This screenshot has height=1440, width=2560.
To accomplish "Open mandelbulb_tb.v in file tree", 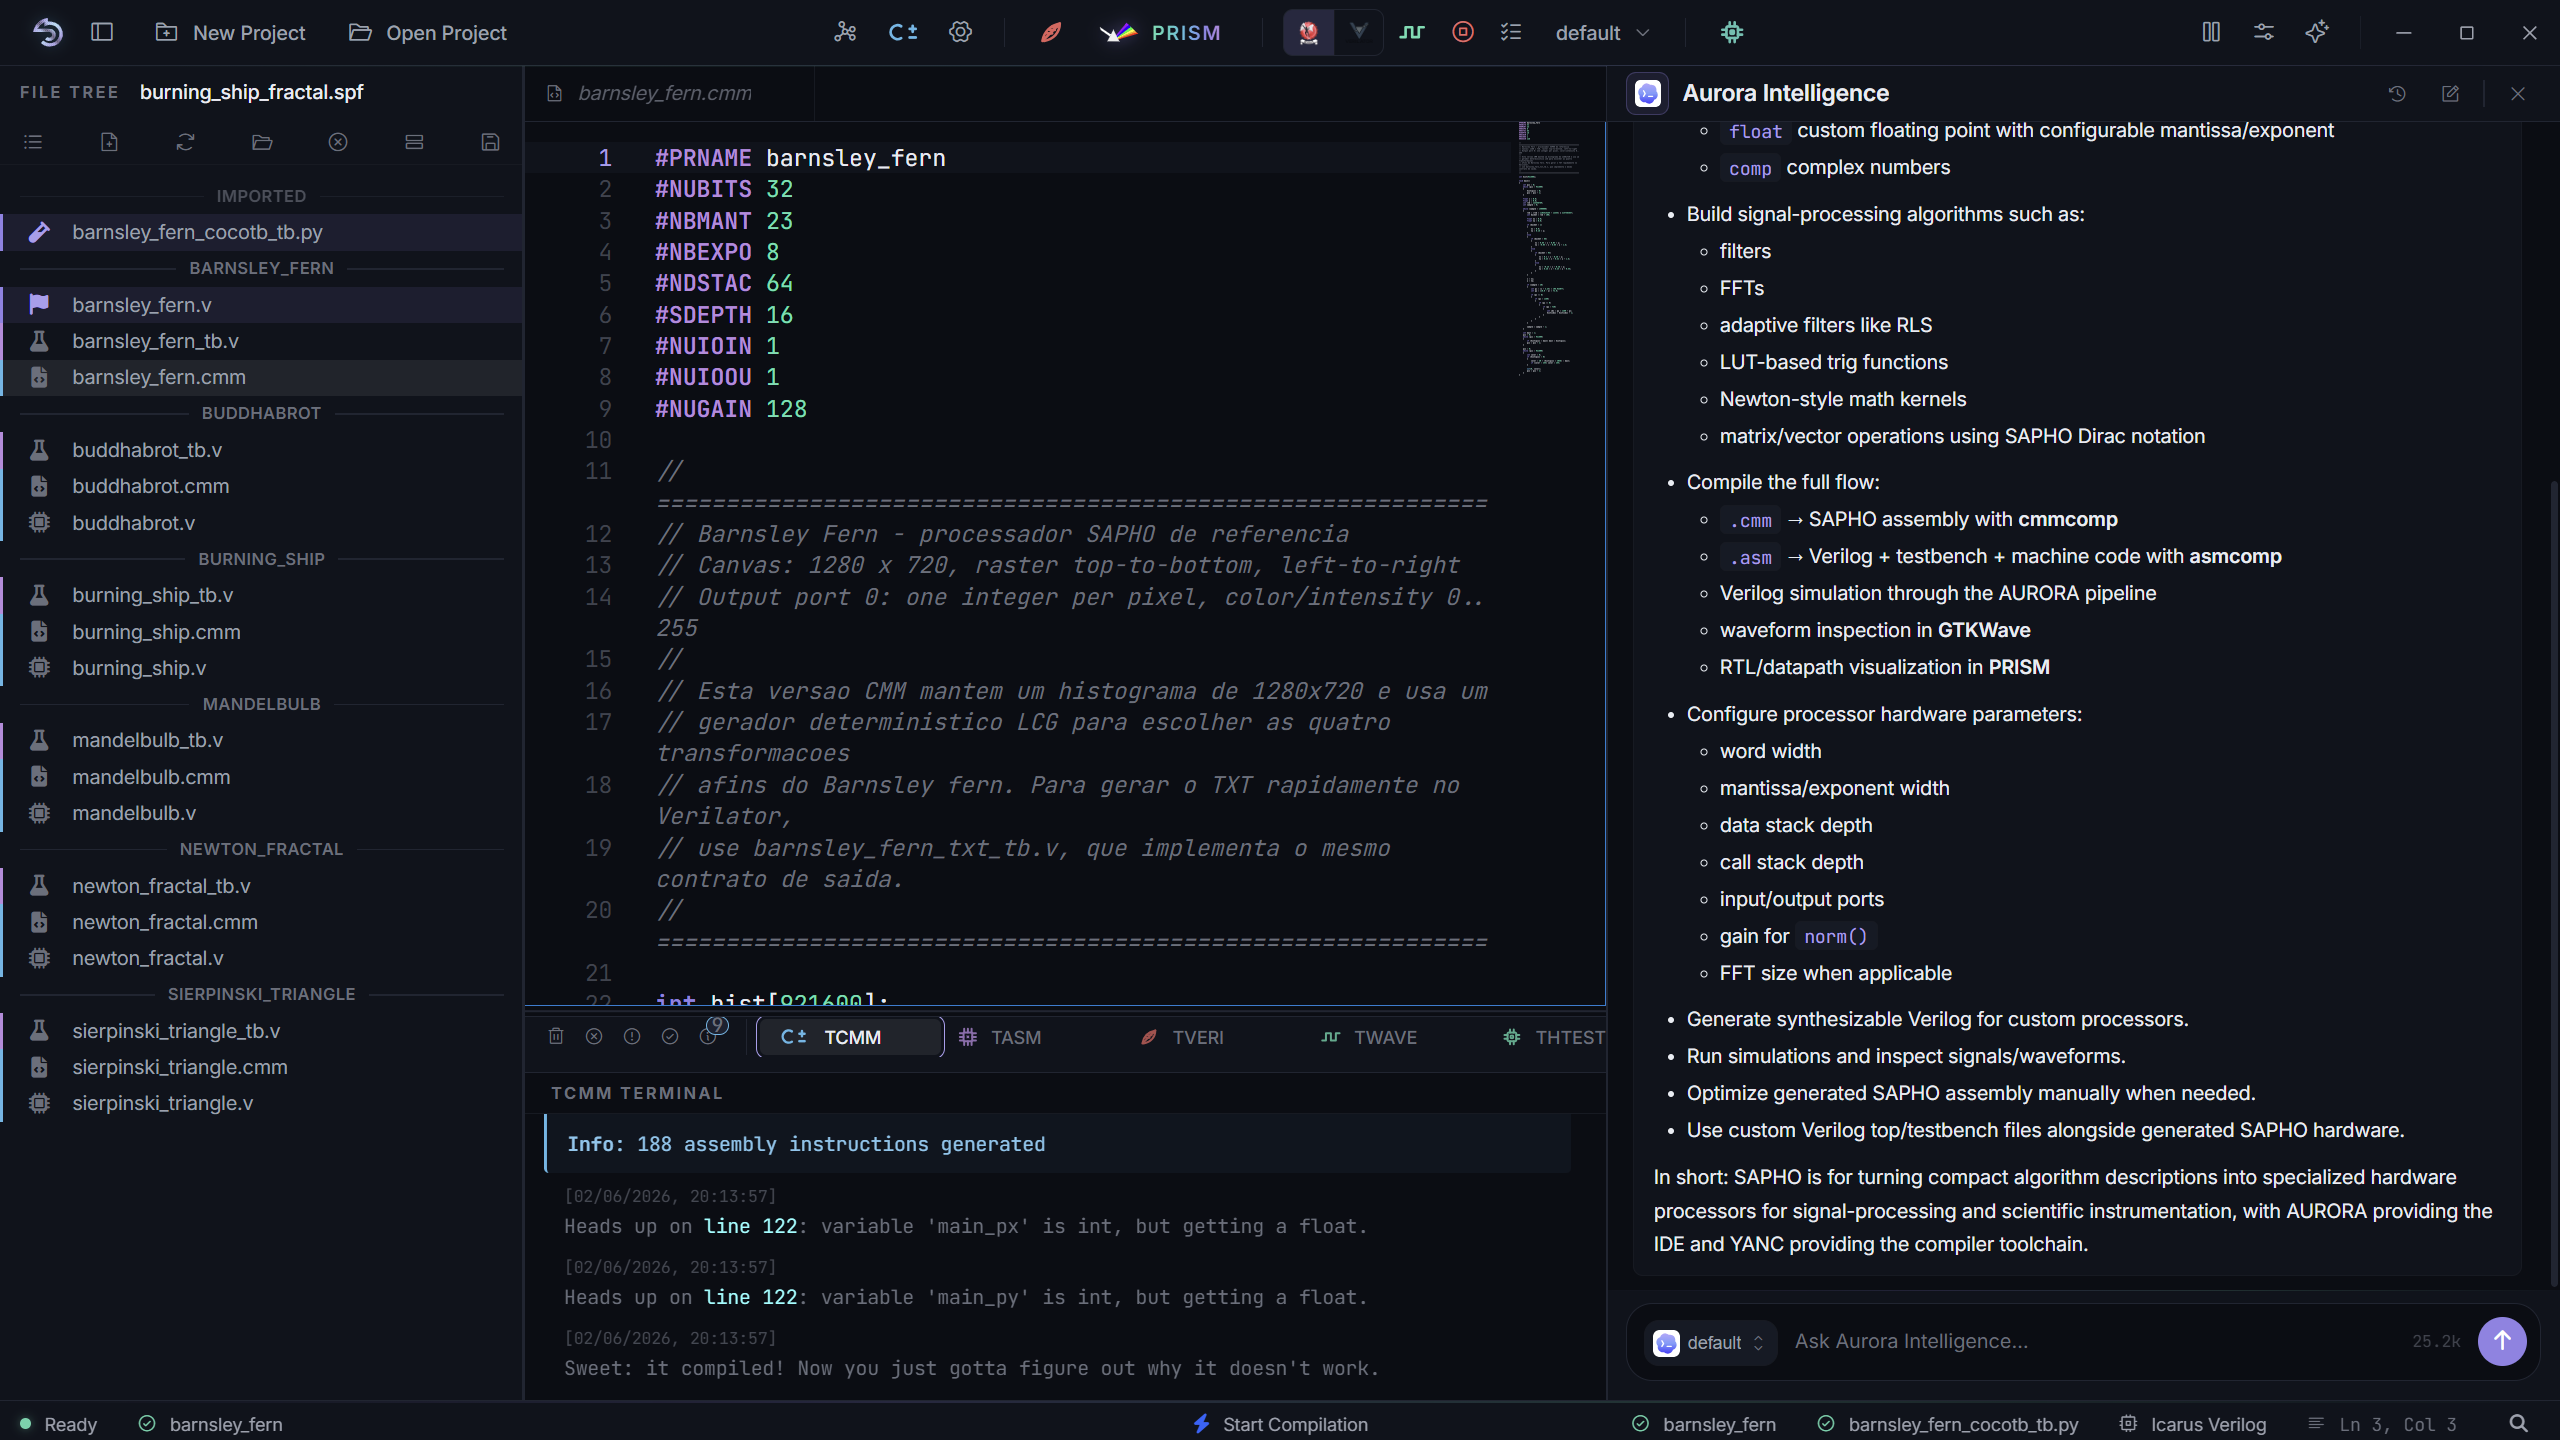I will (262, 740).
